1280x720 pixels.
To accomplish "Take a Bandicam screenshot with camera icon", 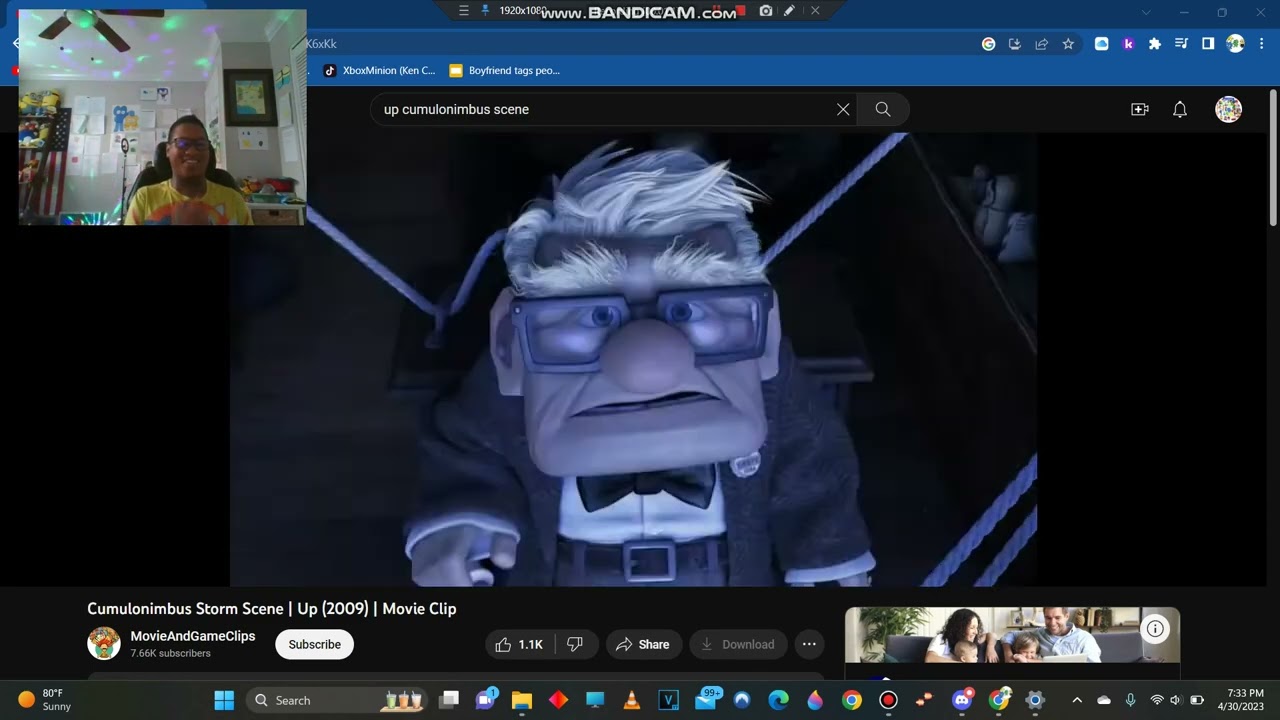I will coord(766,10).
